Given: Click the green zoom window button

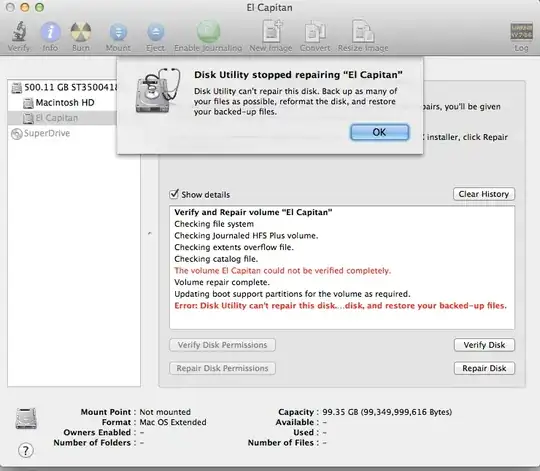Looking at the screenshot, I should (x=40, y=7).
